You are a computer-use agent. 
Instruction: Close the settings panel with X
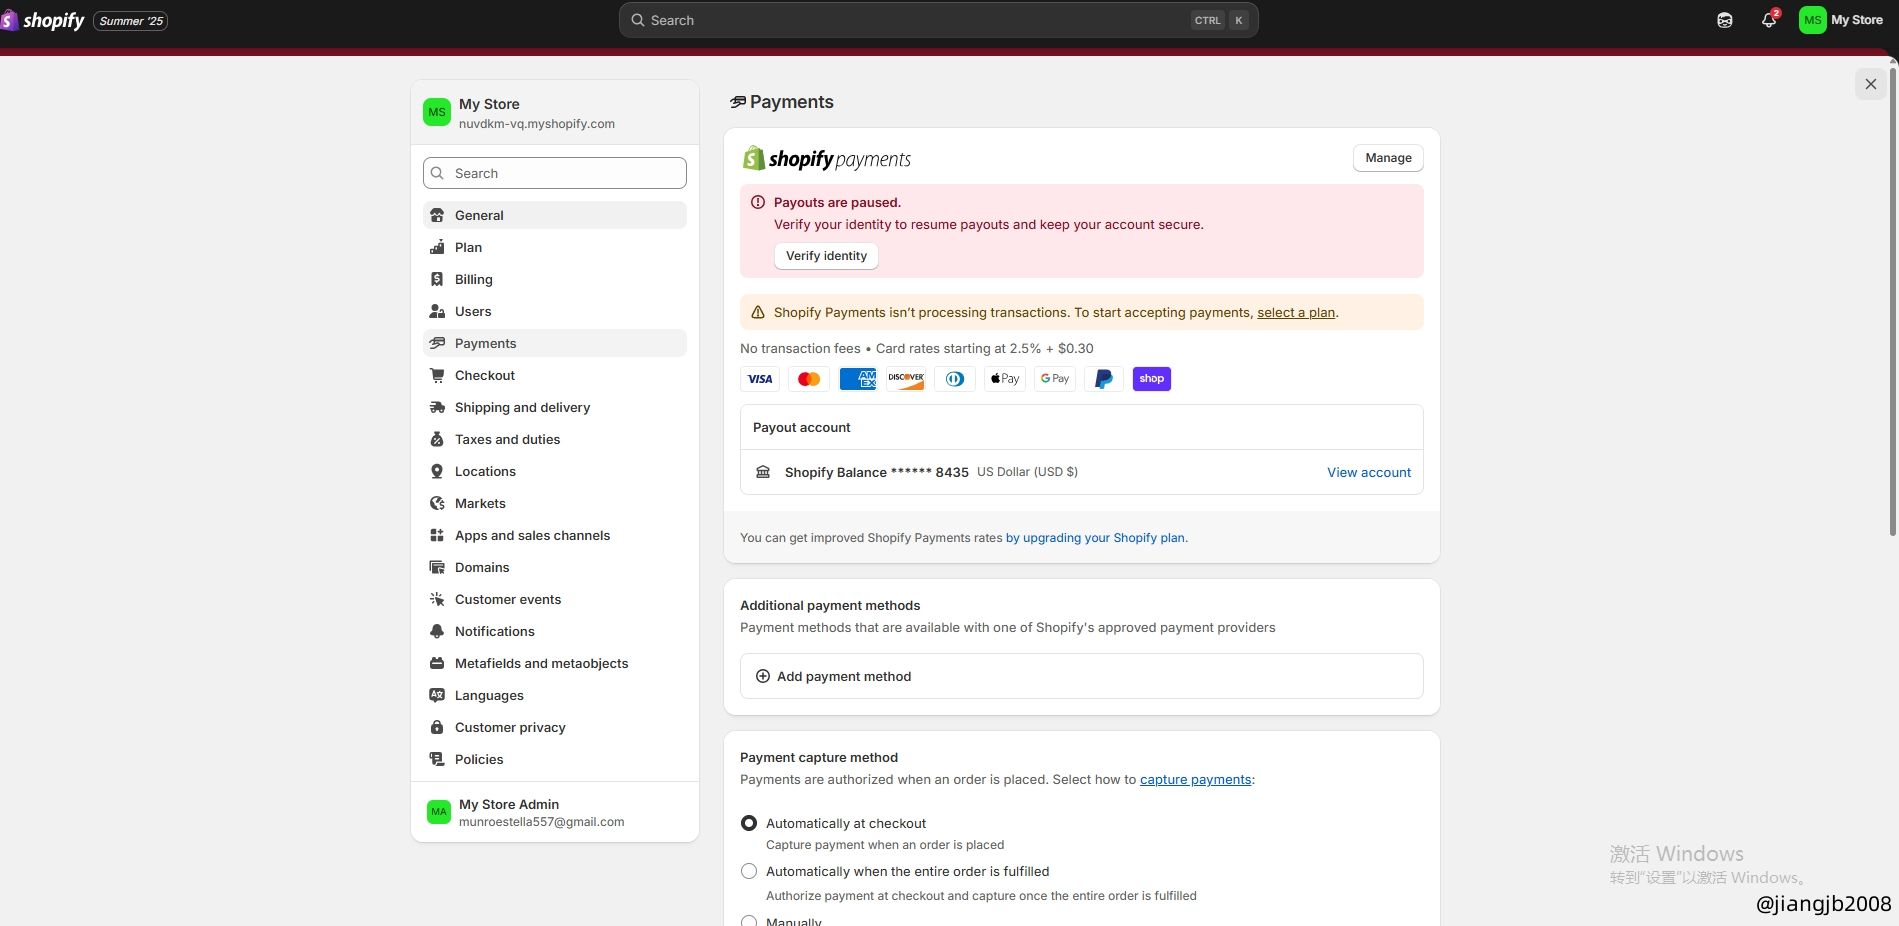(1870, 84)
